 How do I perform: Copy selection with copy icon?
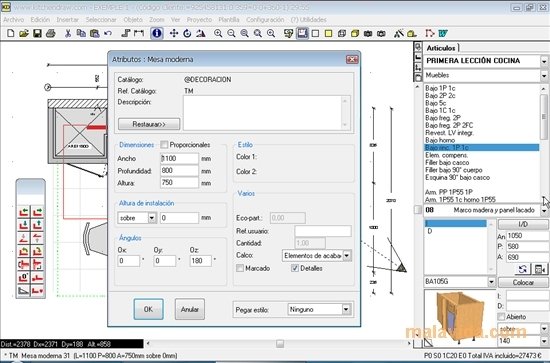(x=81, y=34)
